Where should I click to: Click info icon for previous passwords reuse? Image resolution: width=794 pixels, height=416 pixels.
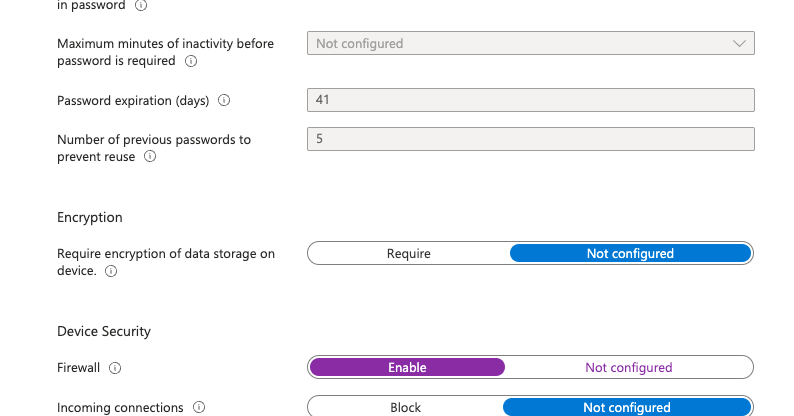coord(150,156)
